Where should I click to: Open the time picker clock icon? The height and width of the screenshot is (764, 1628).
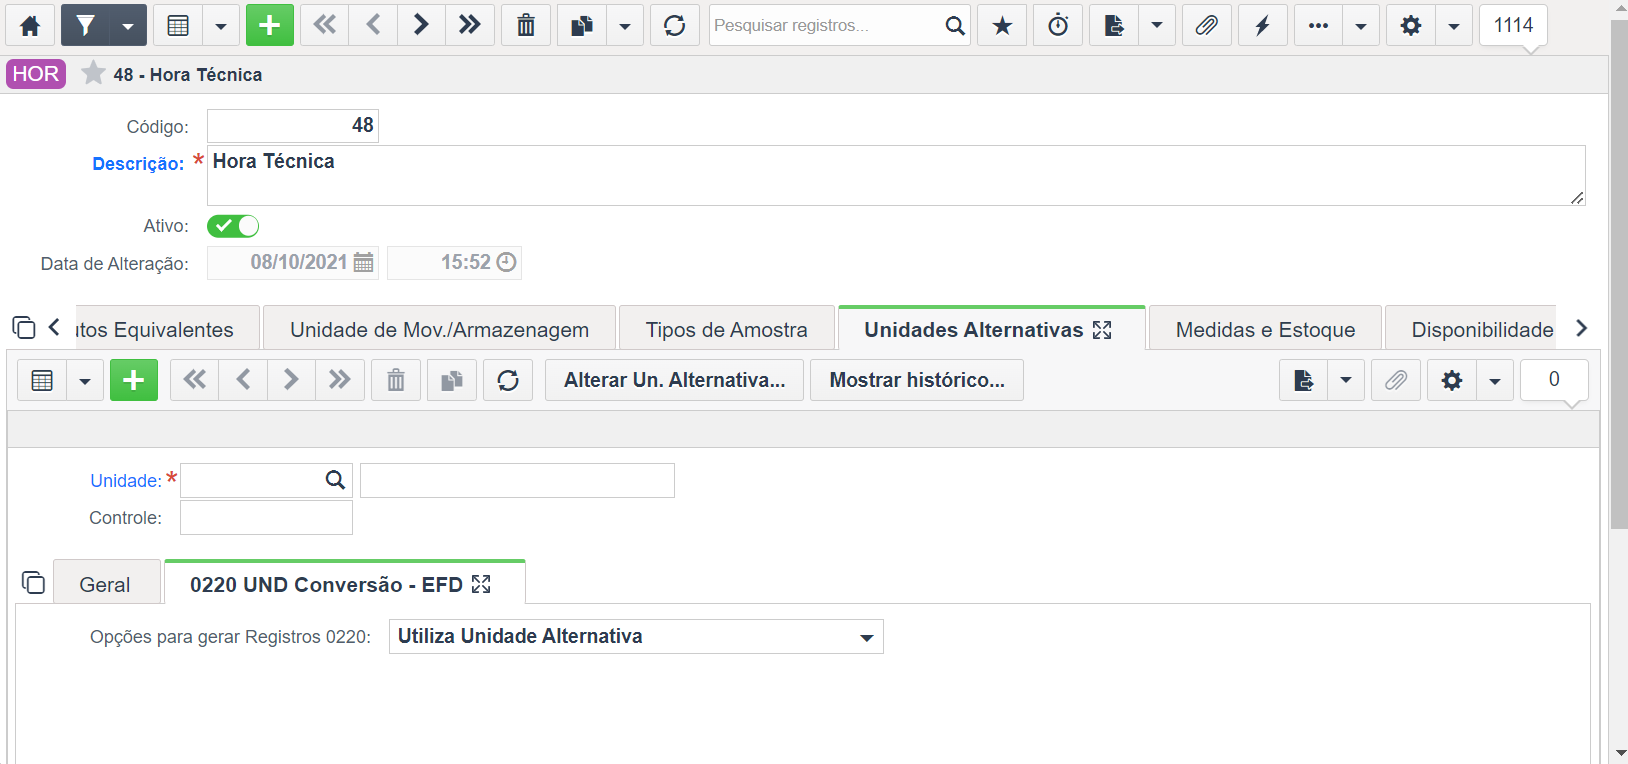(x=507, y=262)
